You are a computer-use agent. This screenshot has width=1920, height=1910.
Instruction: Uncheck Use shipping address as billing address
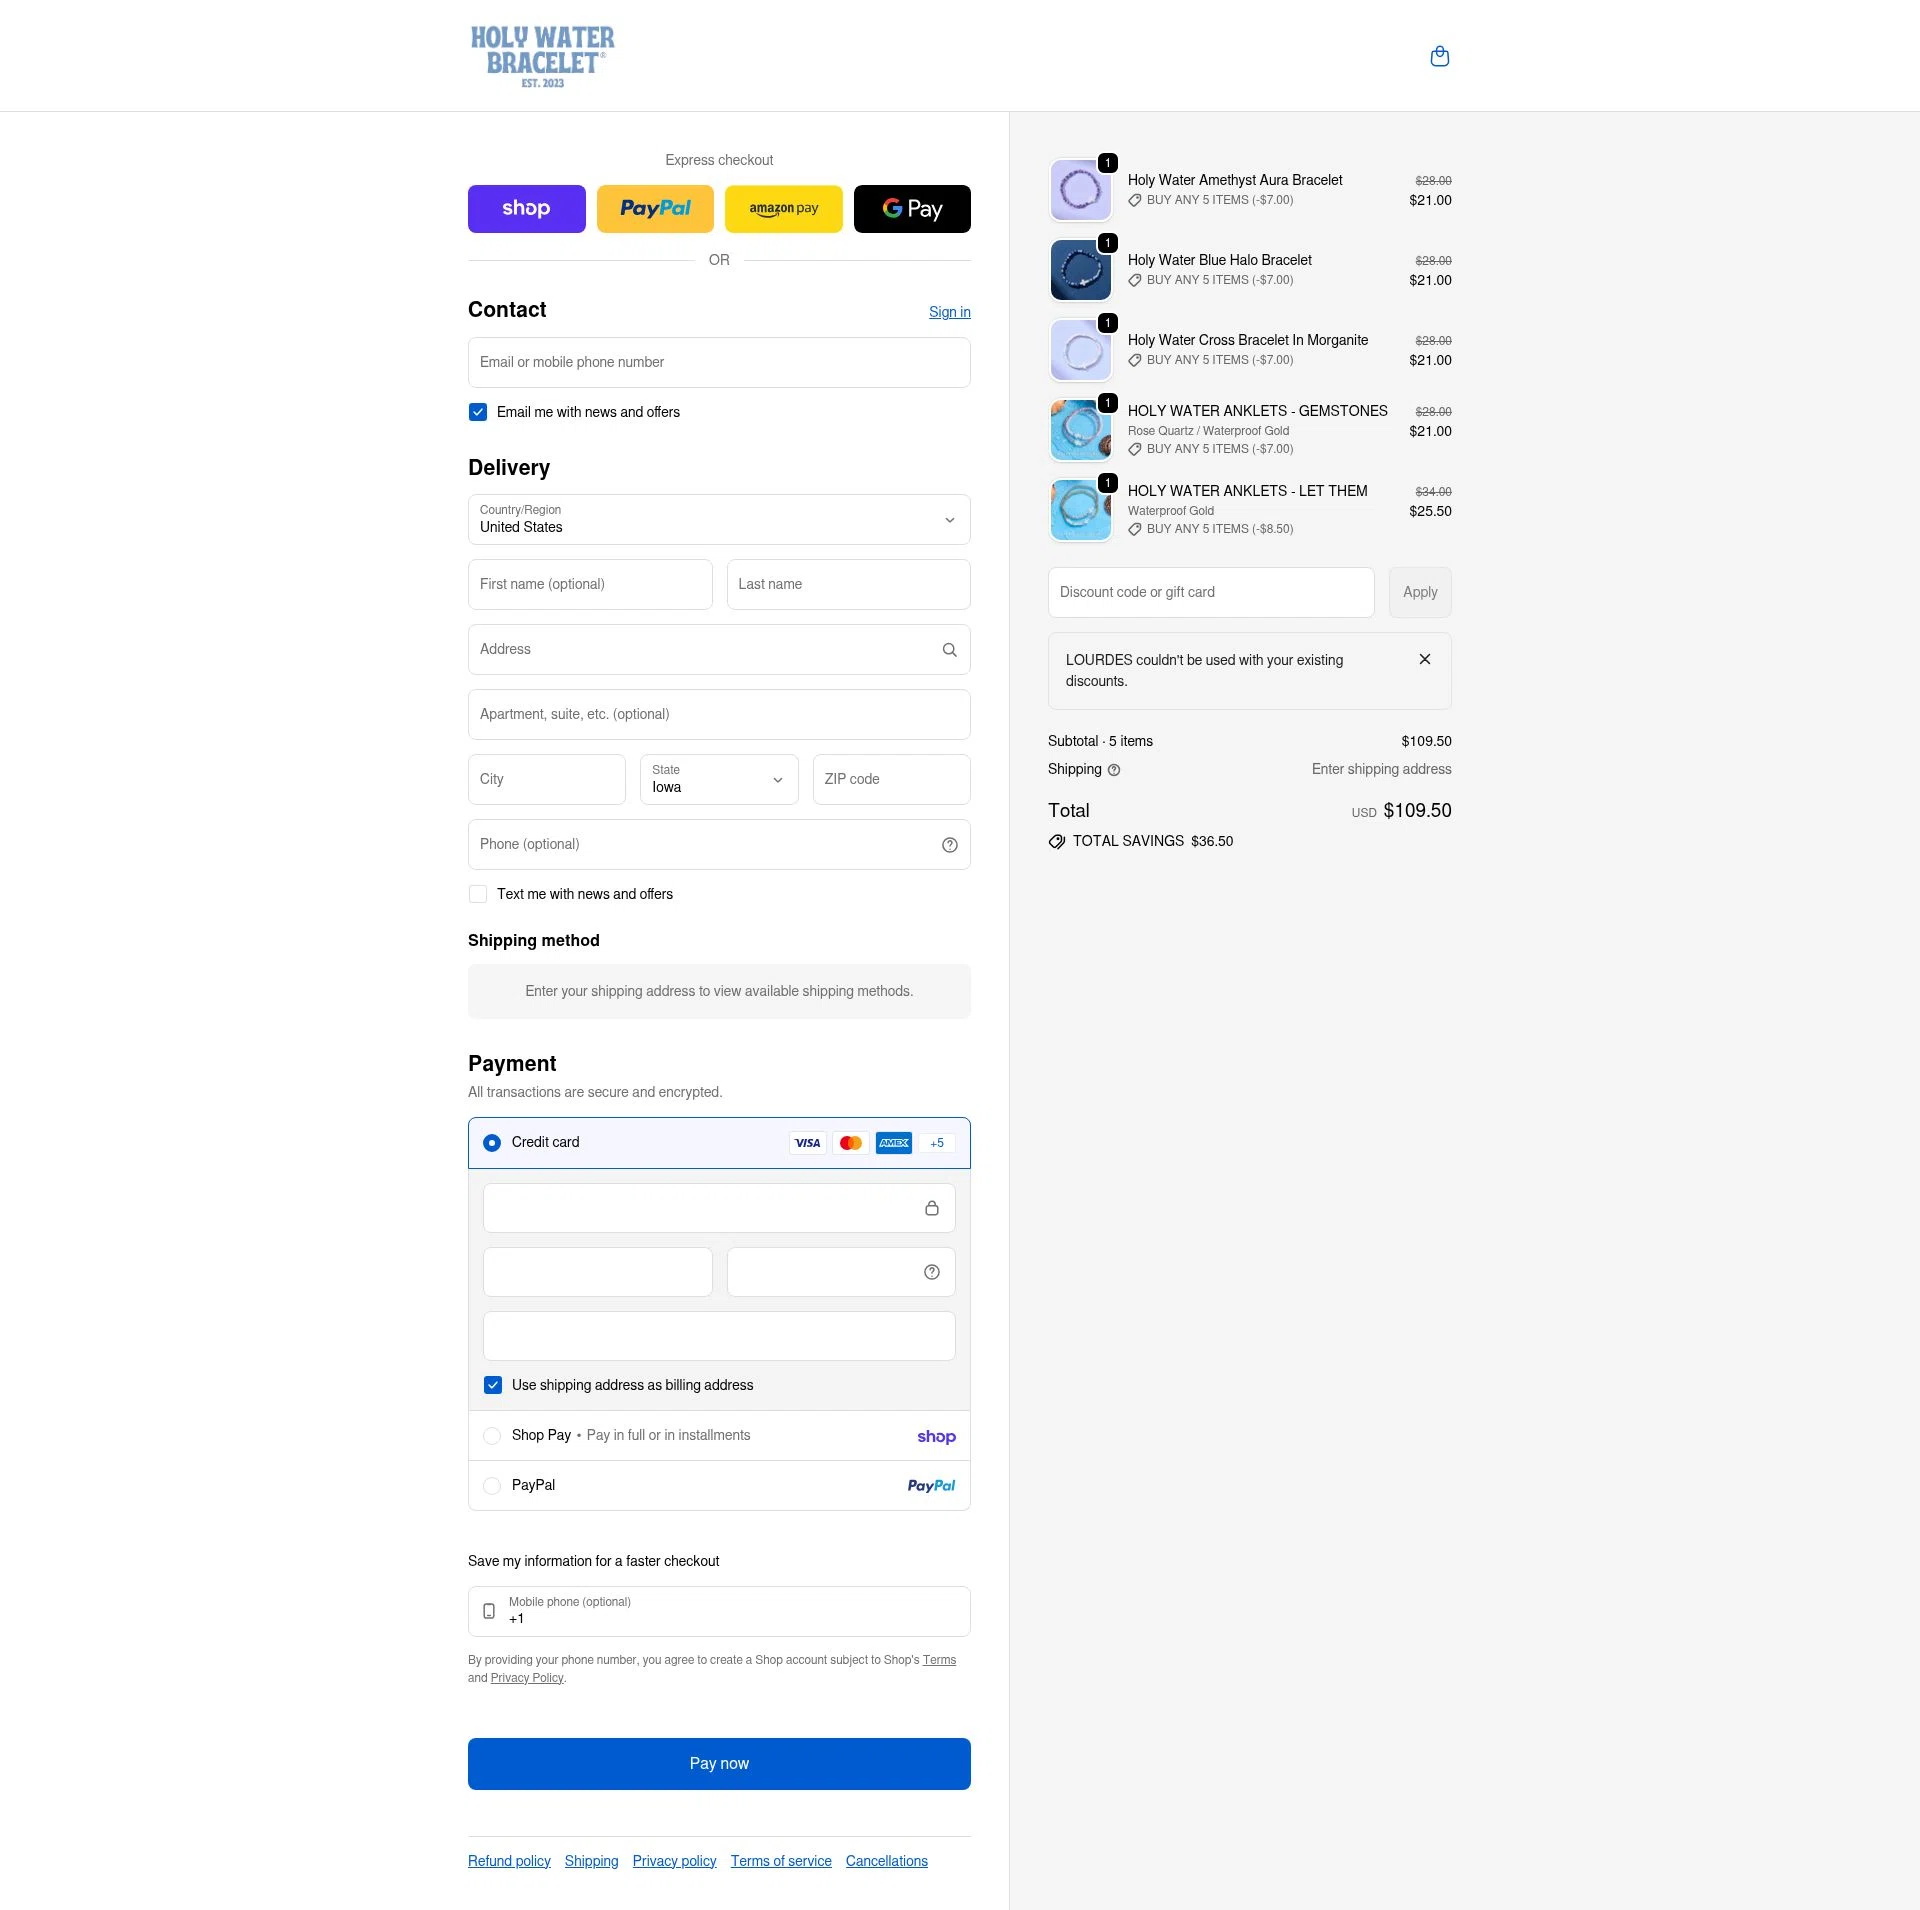pyautogui.click(x=493, y=1385)
